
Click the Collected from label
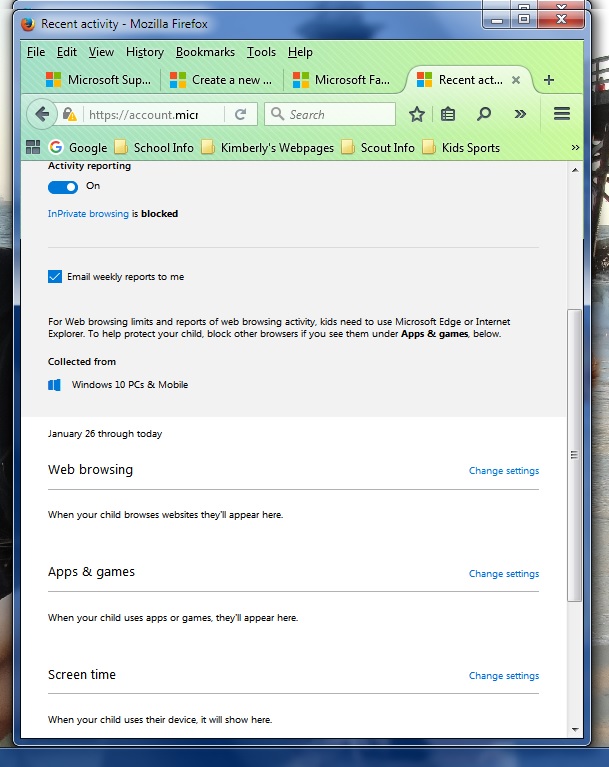pos(82,361)
